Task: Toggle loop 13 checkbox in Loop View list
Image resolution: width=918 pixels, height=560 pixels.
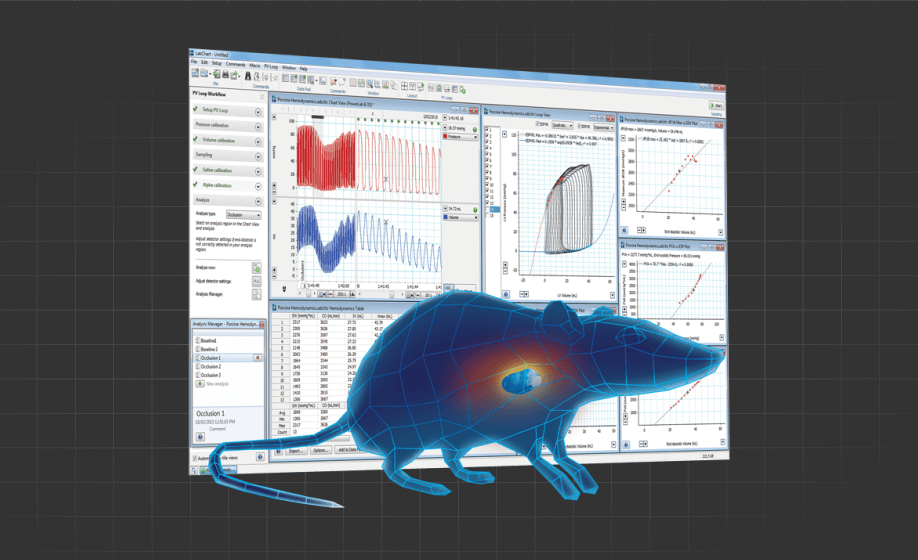Action: pyautogui.click(x=487, y=202)
